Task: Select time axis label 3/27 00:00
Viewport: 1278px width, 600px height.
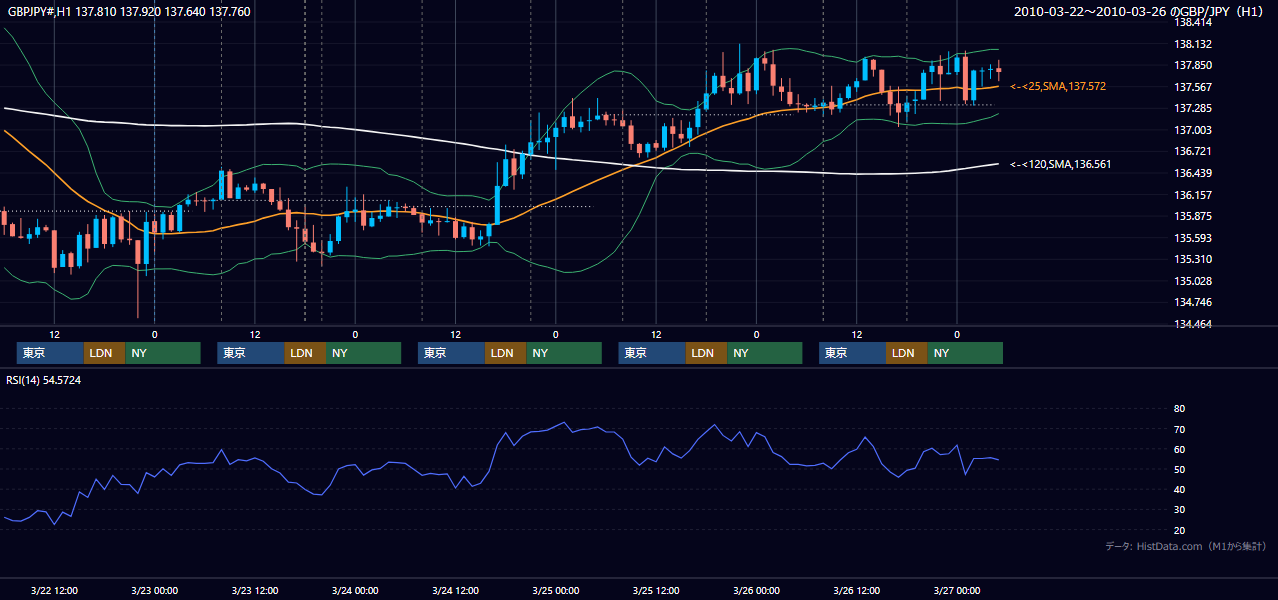Action: point(956,591)
